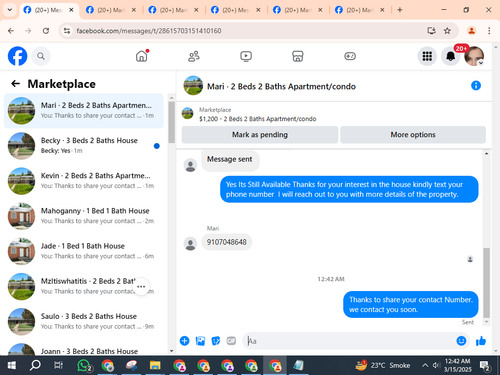Open the Facebook menu grid icon
The image size is (500, 375).
pyautogui.click(x=427, y=56)
